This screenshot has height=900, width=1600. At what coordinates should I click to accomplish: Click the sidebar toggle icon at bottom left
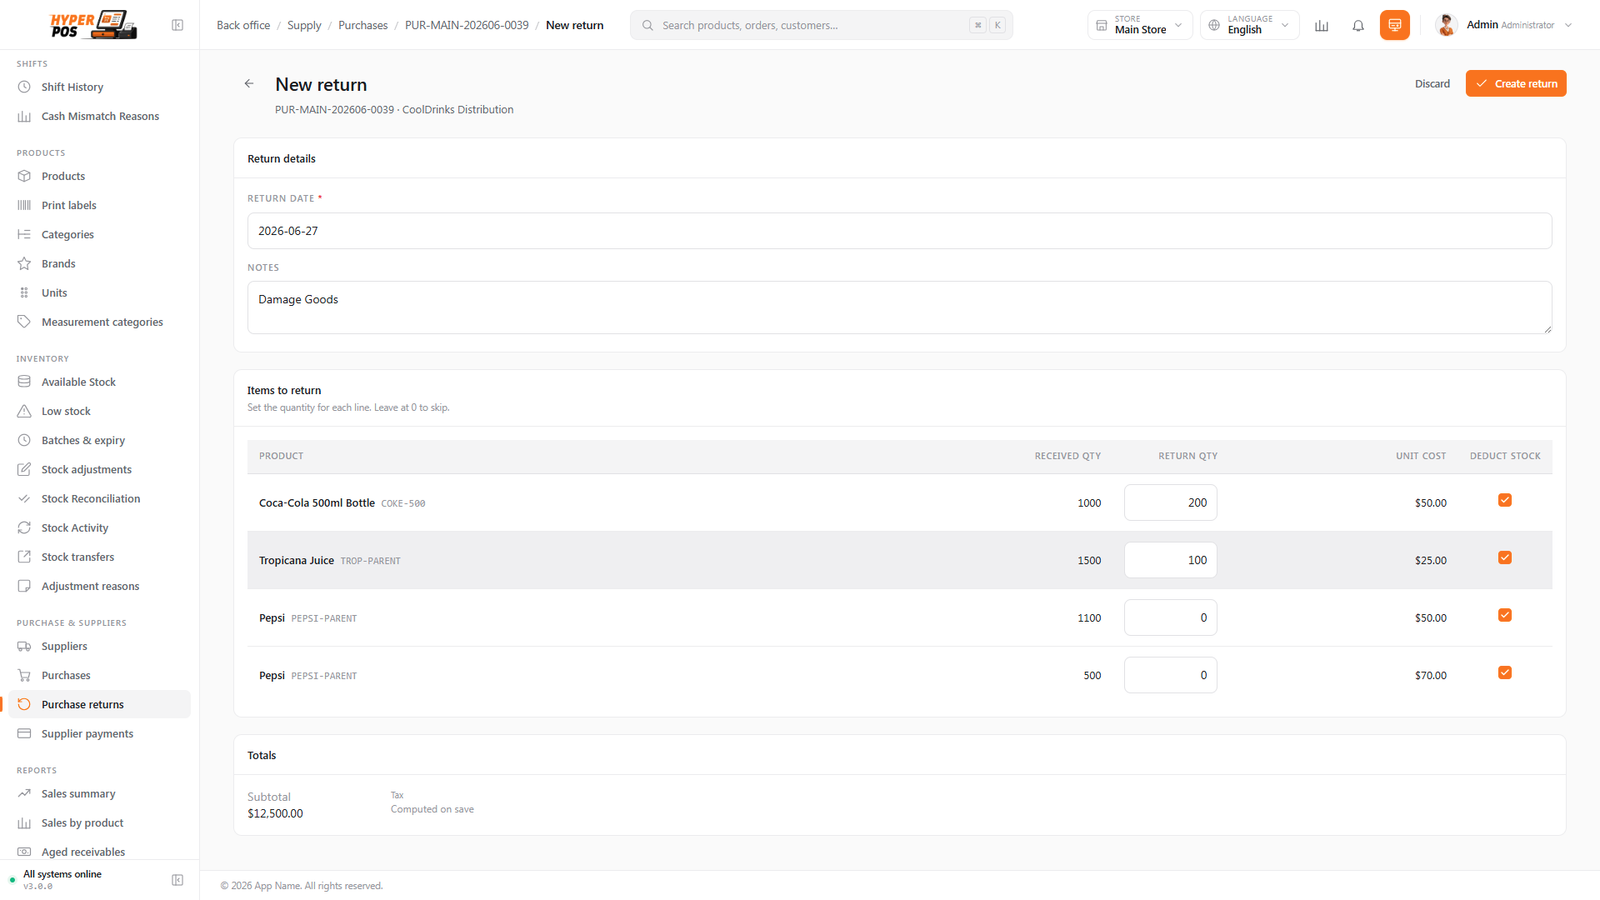[x=177, y=880]
